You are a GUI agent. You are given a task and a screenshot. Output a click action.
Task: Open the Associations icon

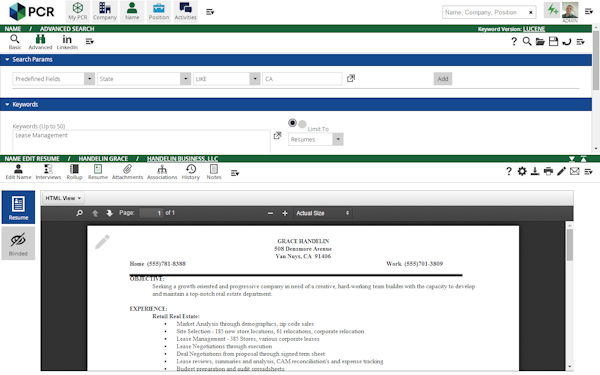coord(162,172)
